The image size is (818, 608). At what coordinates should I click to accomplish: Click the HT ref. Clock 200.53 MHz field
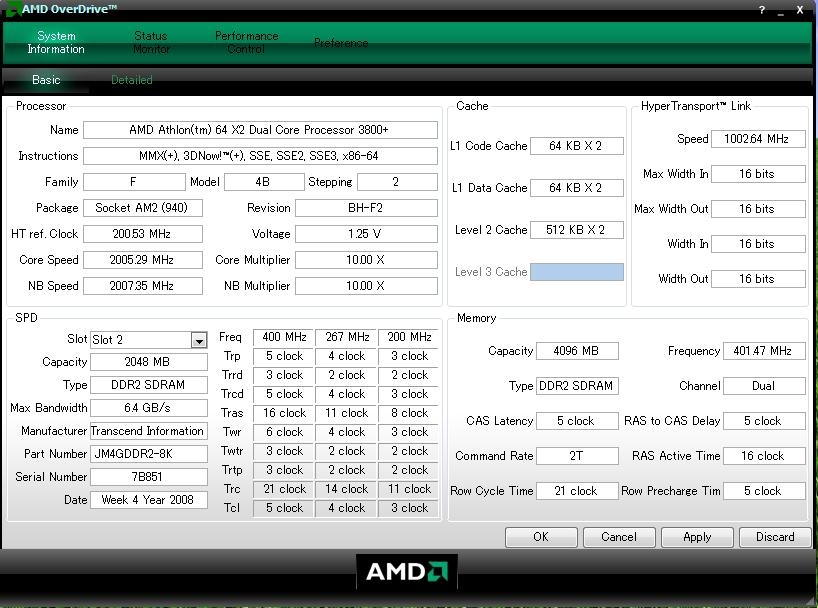click(x=142, y=234)
